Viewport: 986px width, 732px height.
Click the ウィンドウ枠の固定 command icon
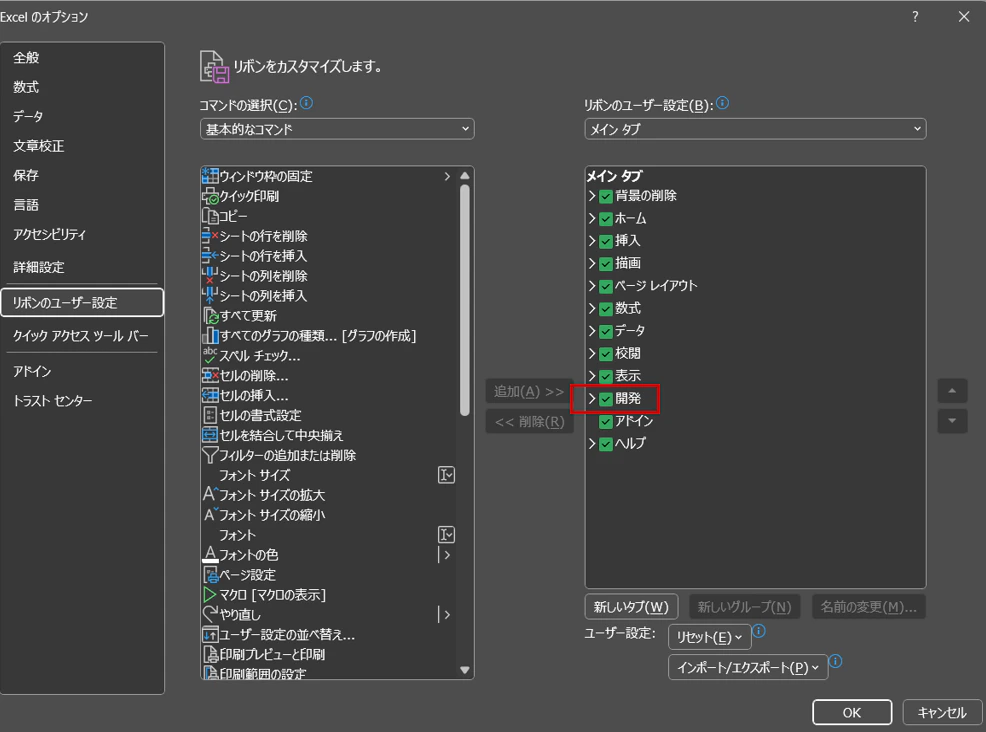pos(210,176)
